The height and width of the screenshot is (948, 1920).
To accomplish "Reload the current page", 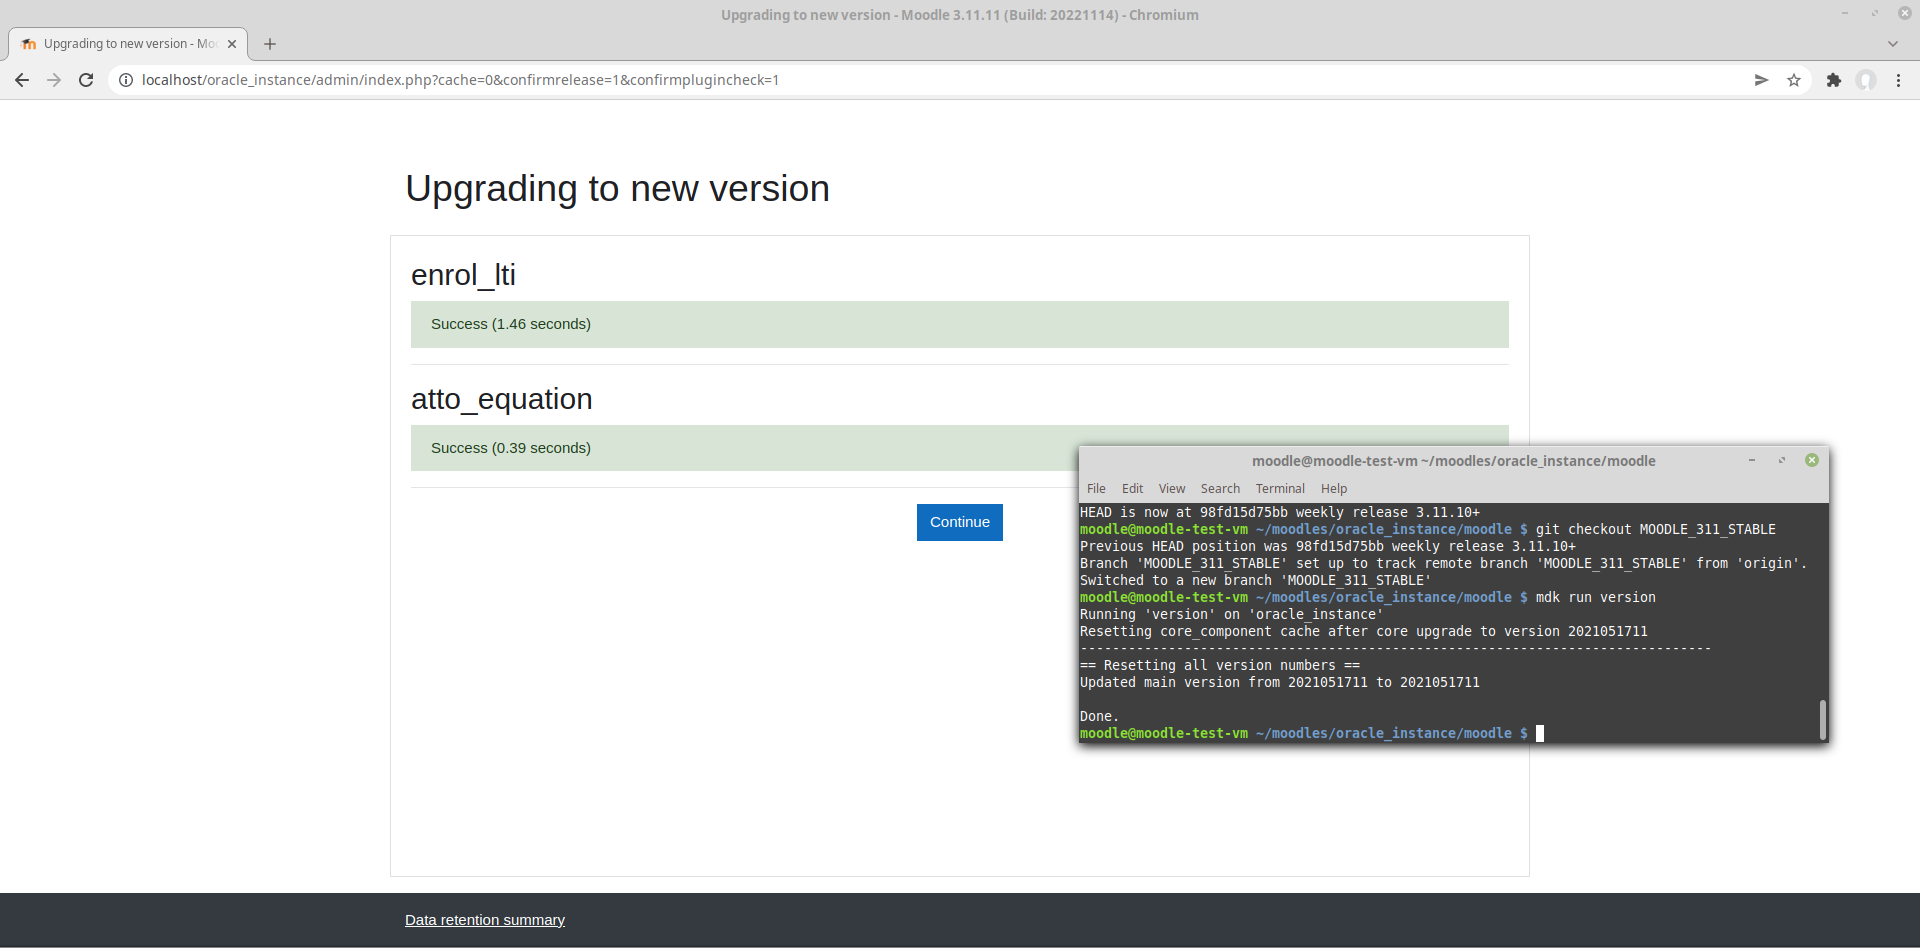I will pyautogui.click(x=86, y=80).
